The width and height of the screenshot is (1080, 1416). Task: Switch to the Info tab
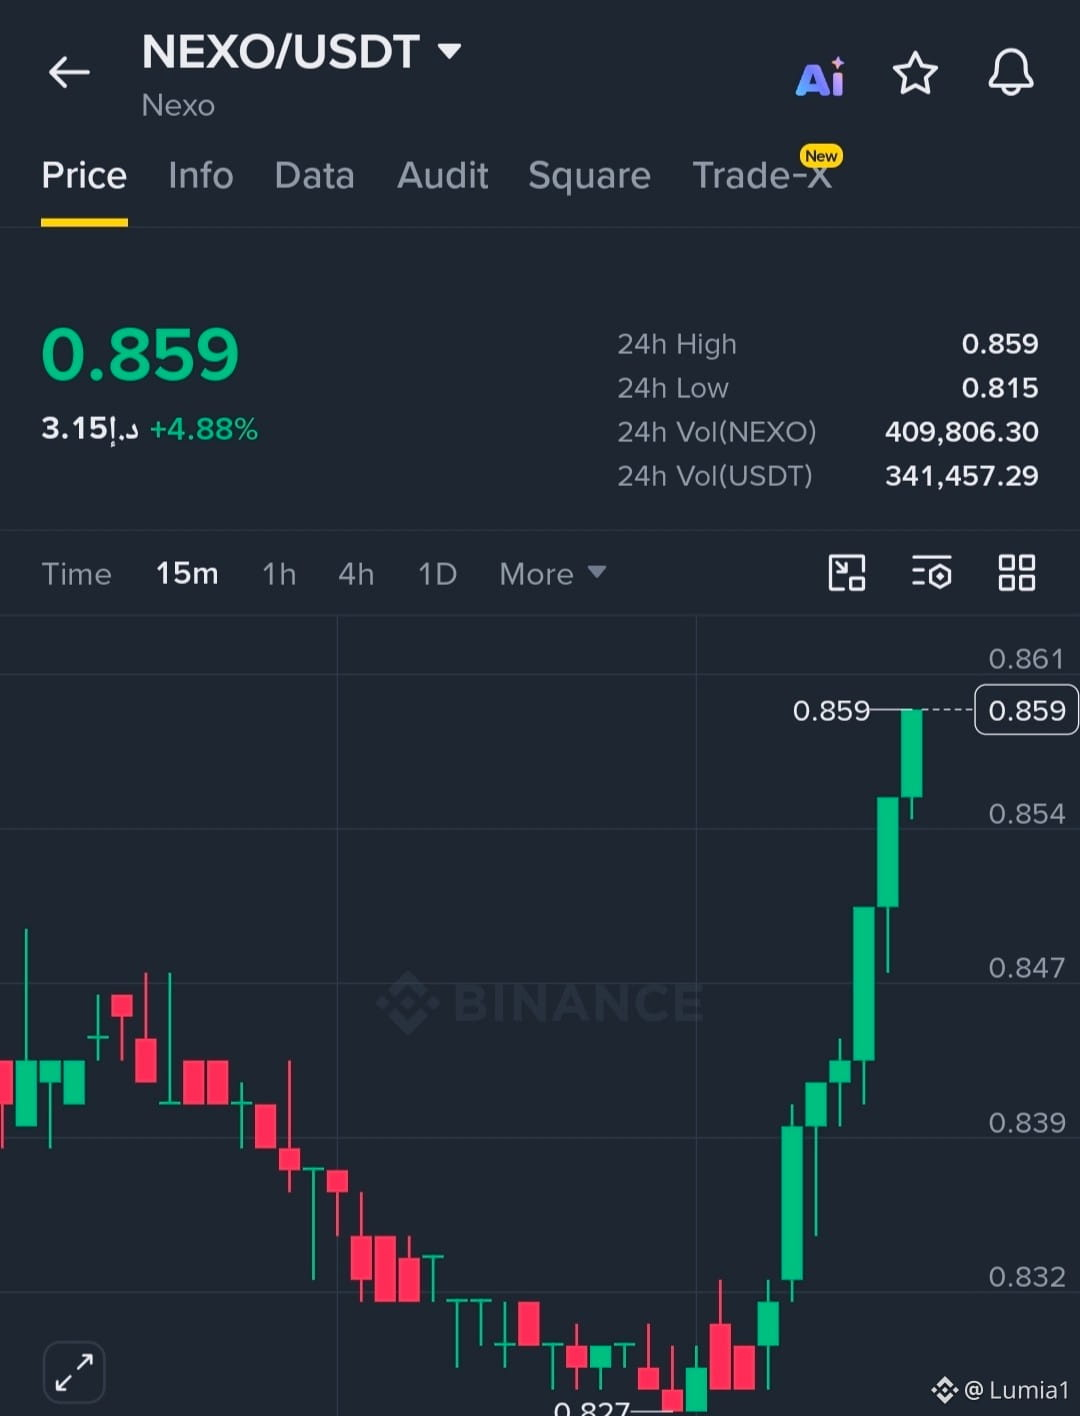pos(201,176)
